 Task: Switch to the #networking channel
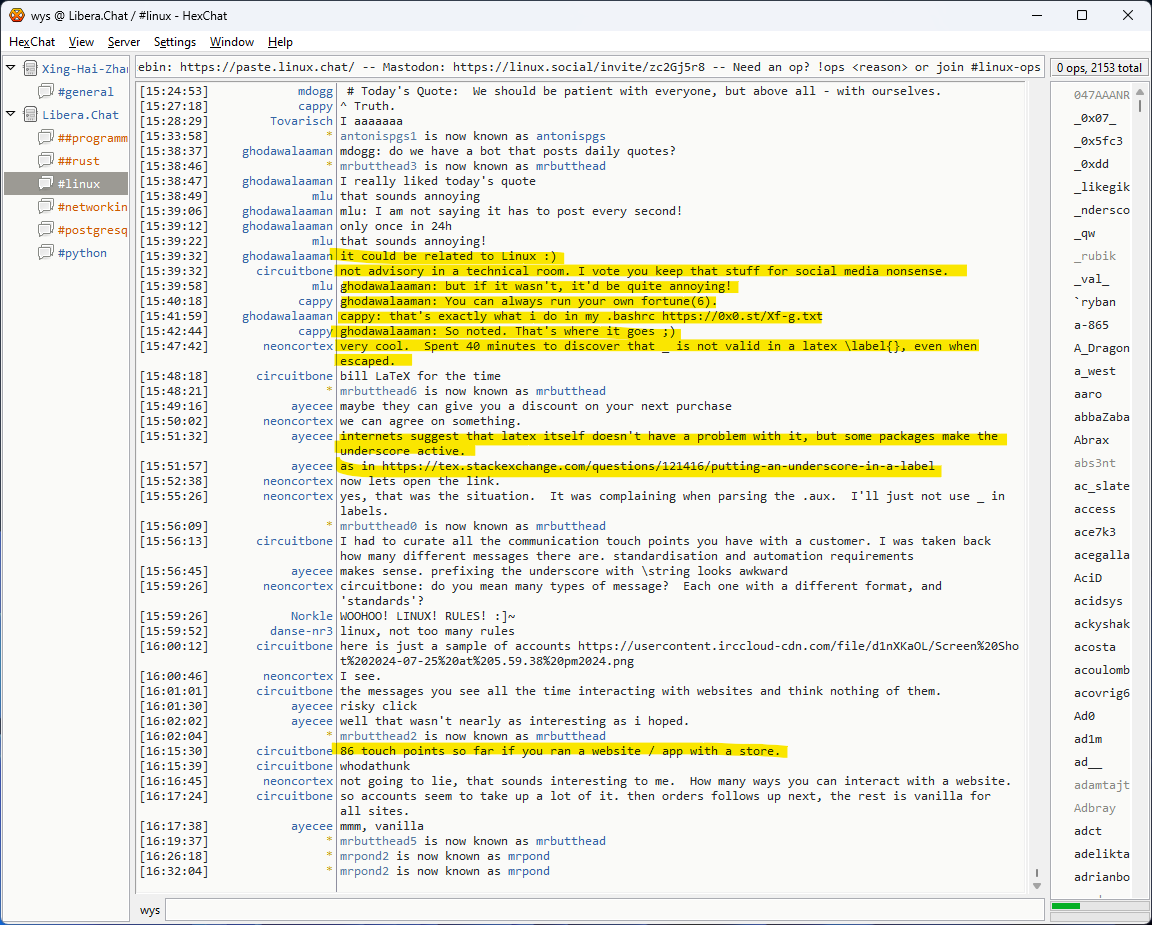[92, 207]
